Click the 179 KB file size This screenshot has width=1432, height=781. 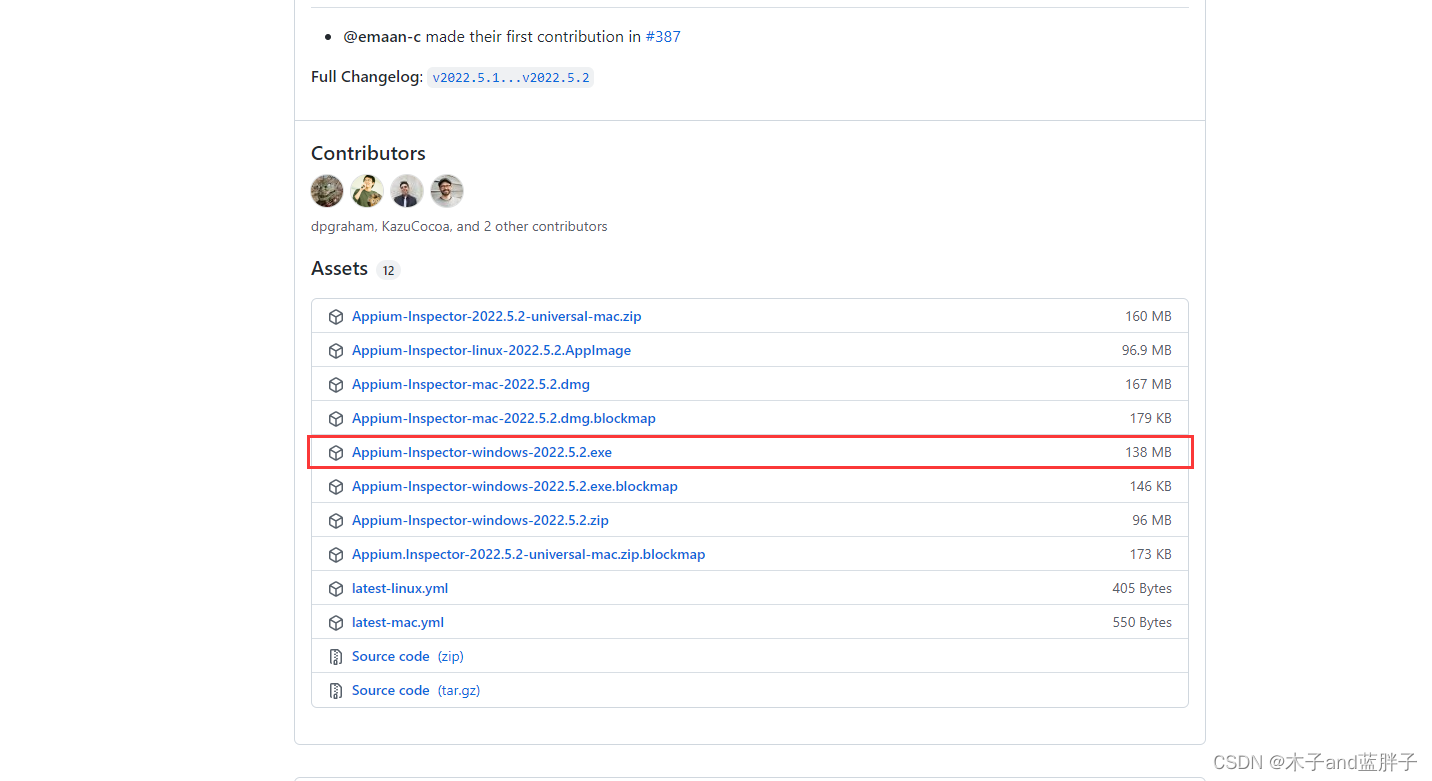[1151, 418]
